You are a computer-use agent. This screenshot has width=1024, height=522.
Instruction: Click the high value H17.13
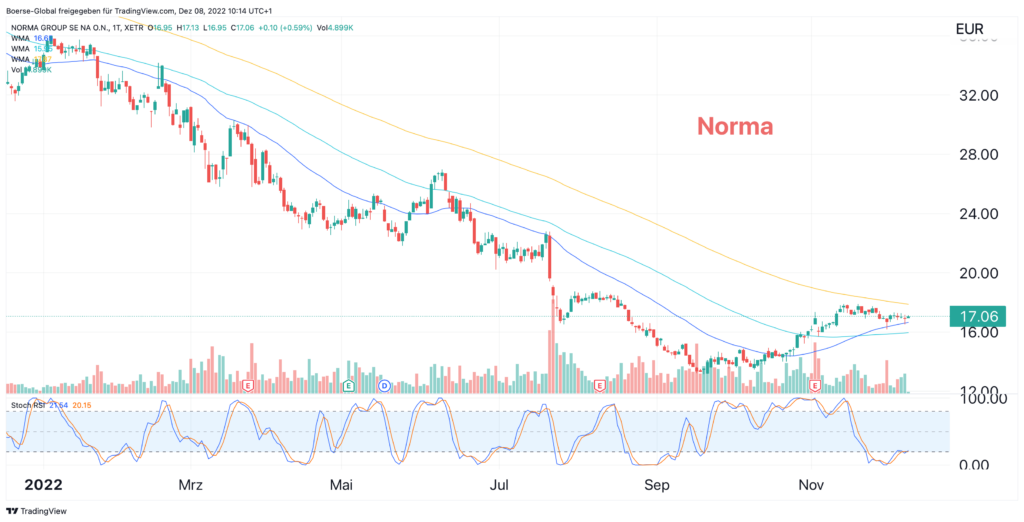click(188, 28)
